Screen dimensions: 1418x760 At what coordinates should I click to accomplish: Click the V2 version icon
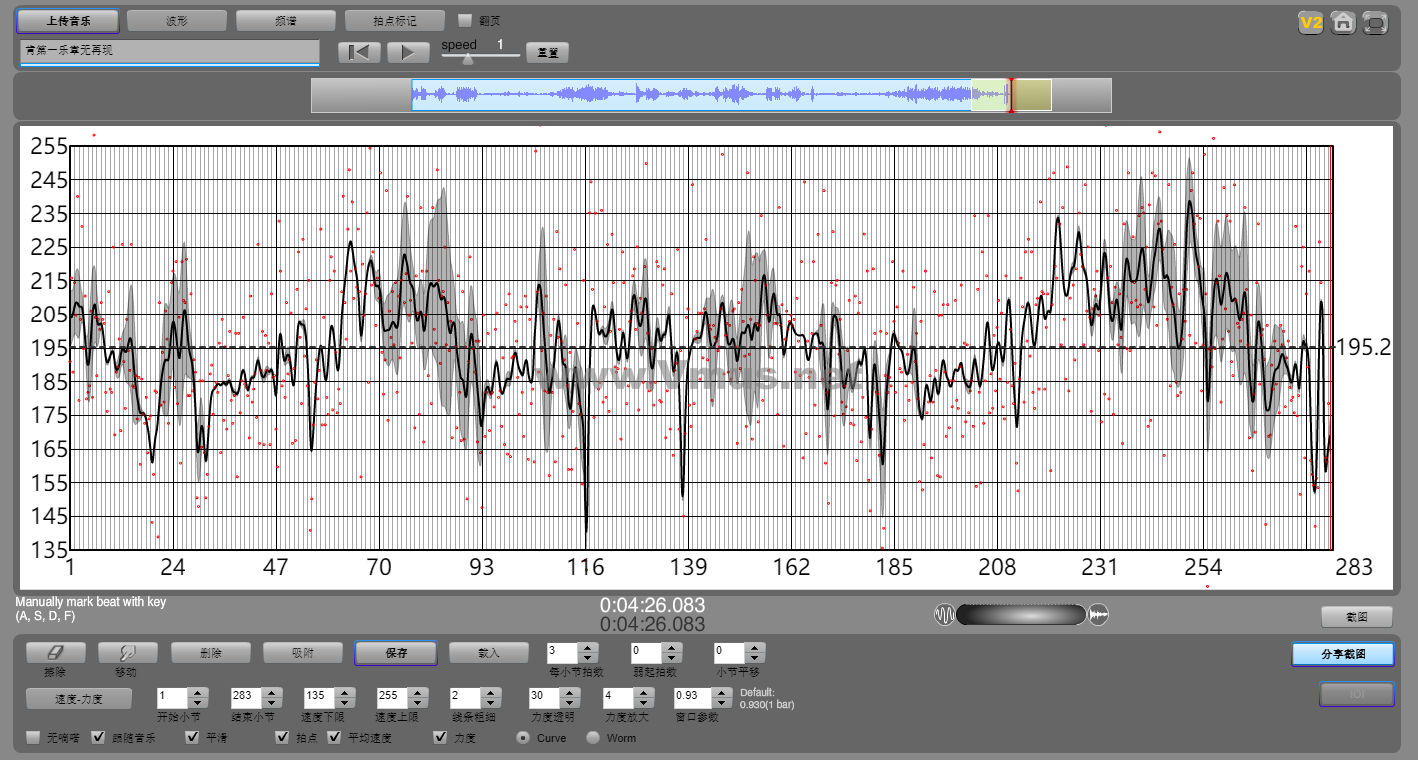click(1310, 22)
